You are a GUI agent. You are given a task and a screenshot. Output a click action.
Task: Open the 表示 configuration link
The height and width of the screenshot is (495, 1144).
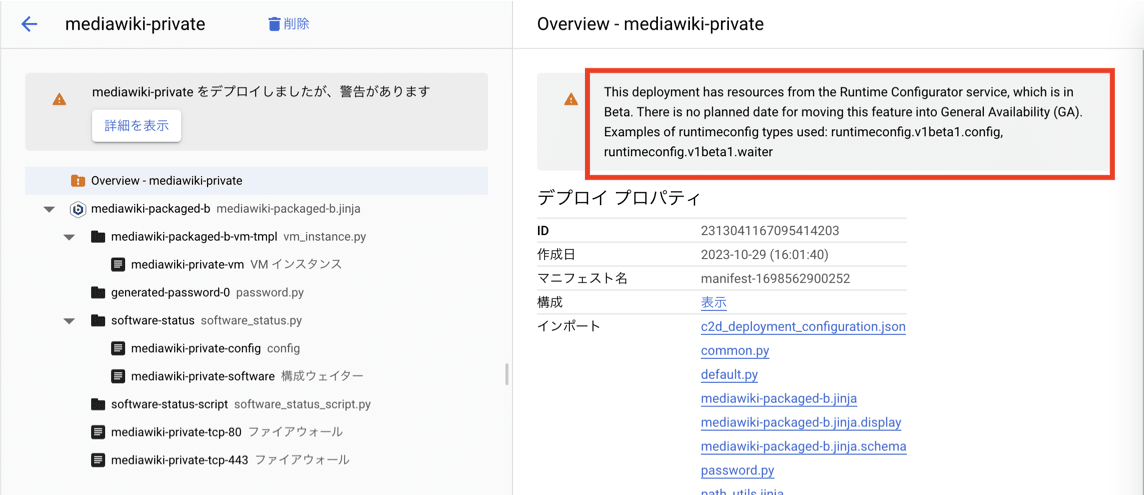[x=714, y=302]
